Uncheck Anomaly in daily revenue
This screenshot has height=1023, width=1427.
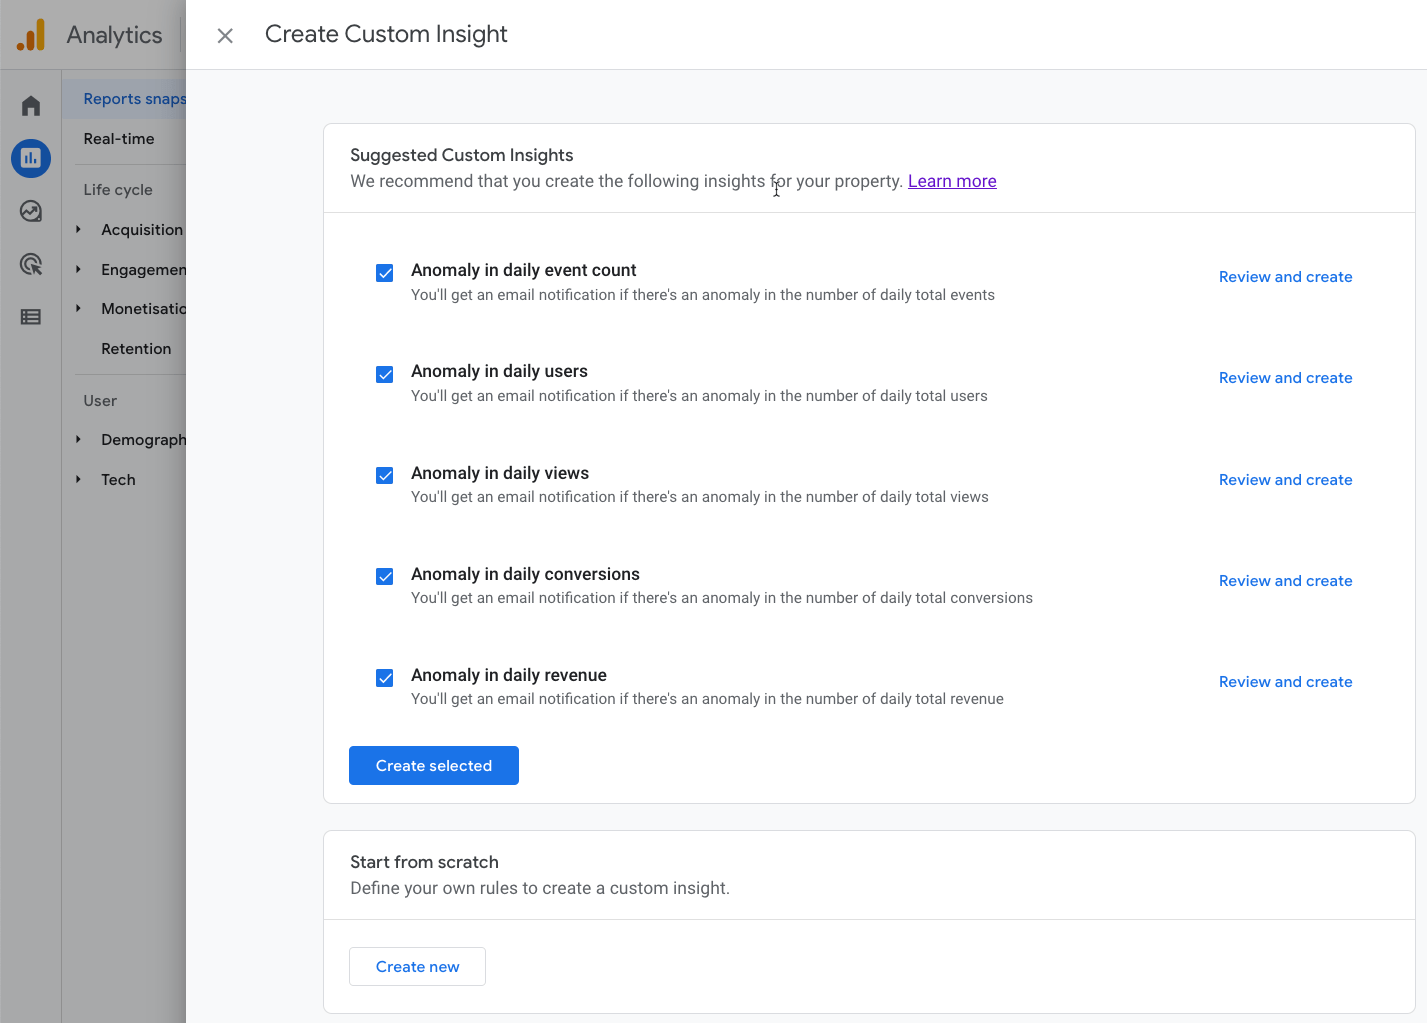pos(385,678)
